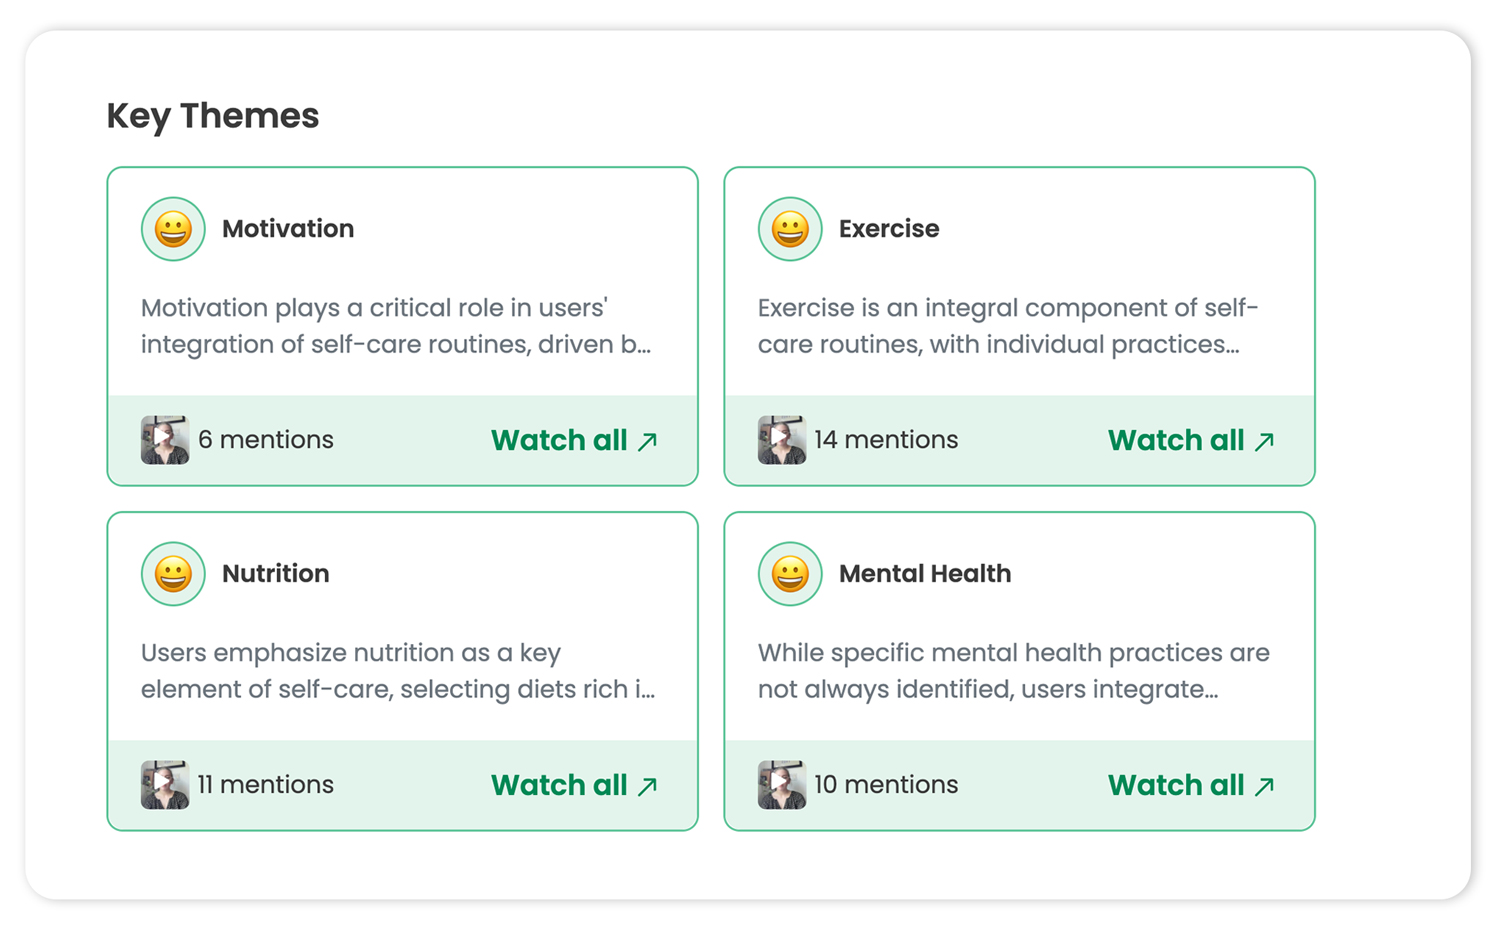Open Watch all for Mental Health mentions

(1191, 785)
